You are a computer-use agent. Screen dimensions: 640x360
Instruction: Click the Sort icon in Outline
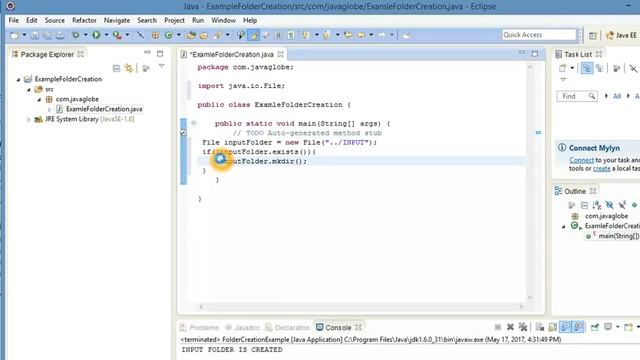click(x=597, y=205)
